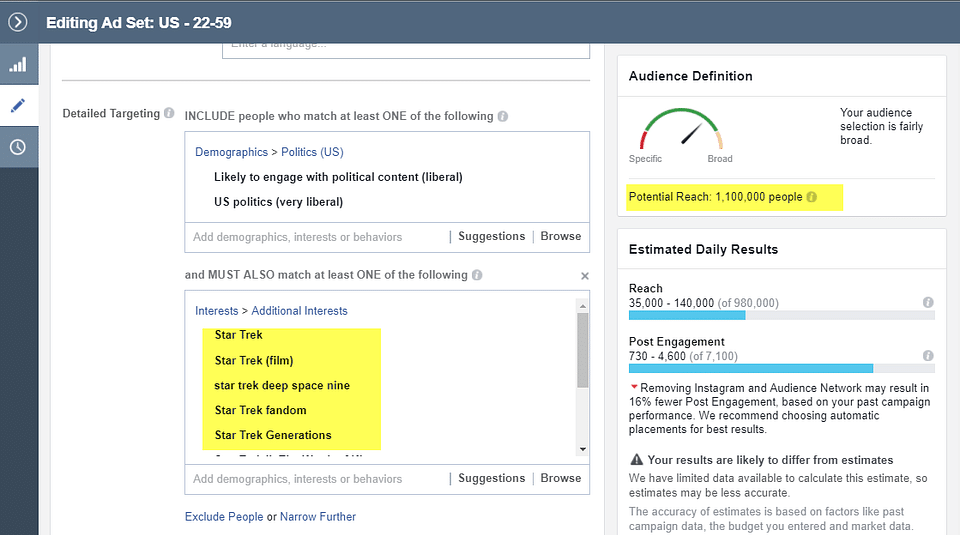Click the Post Engagement progress bar
The height and width of the screenshot is (535, 960).
[782, 369]
